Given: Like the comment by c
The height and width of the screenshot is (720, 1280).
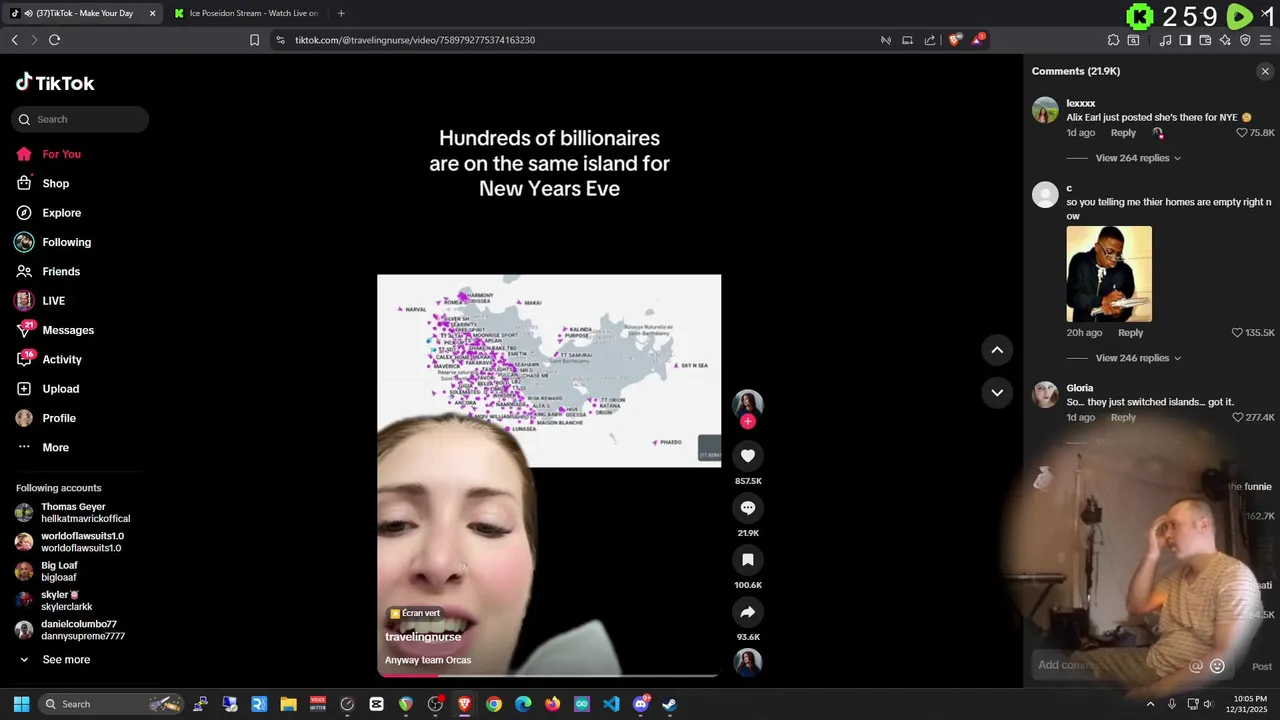Looking at the screenshot, I should pos(1237,333).
